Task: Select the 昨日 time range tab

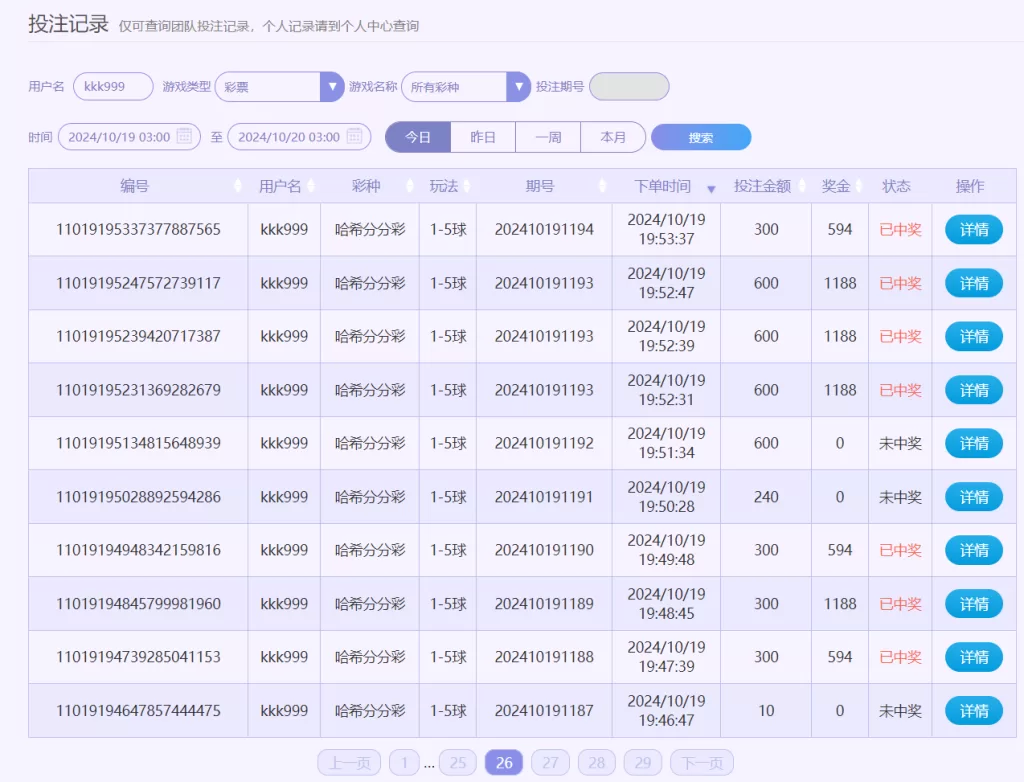Action: click(483, 137)
